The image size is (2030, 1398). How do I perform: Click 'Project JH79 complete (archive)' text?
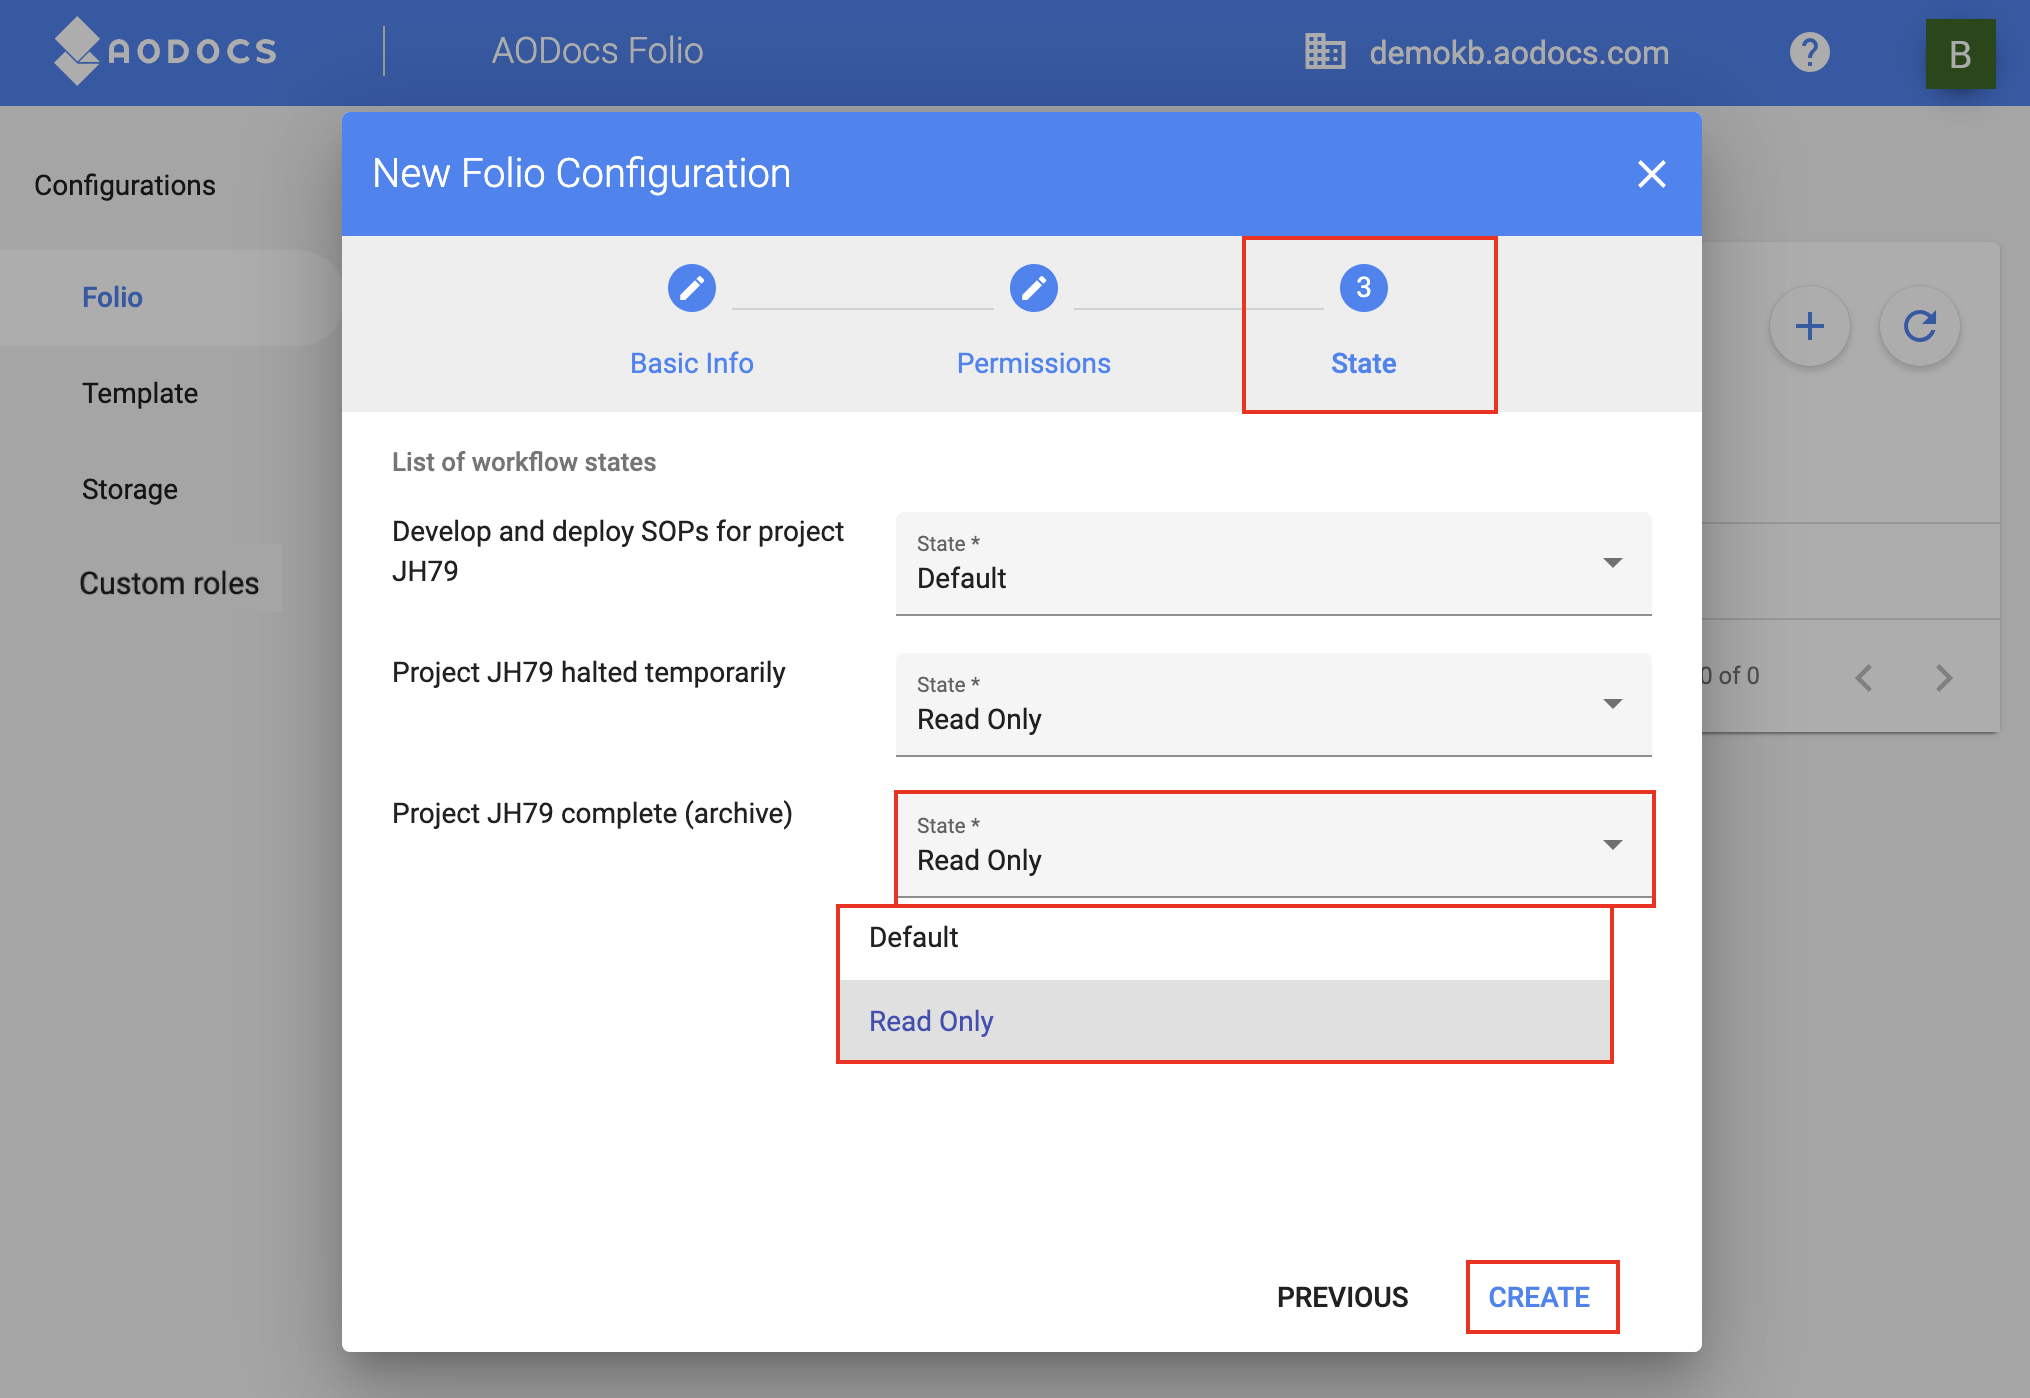pyautogui.click(x=592, y=813)
